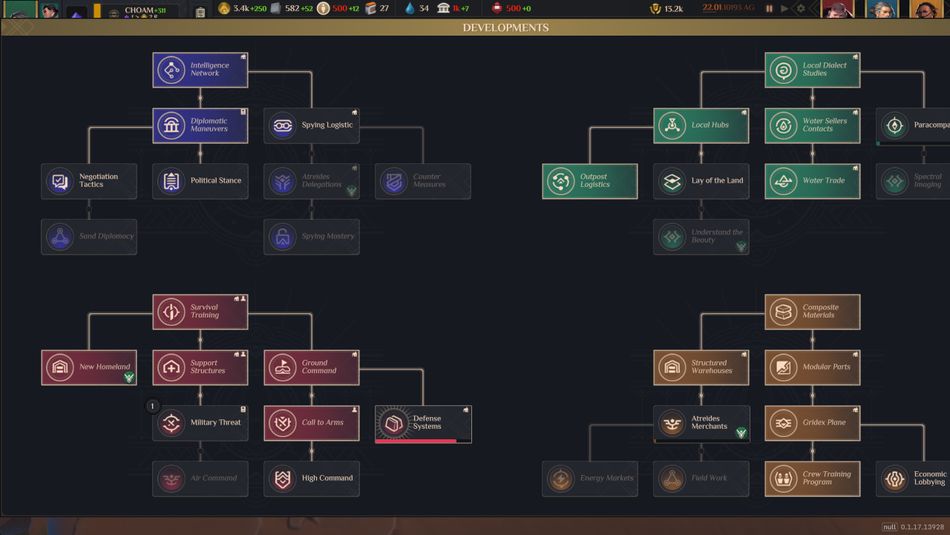Click the influence resource showing 500+0

(511, 8)
